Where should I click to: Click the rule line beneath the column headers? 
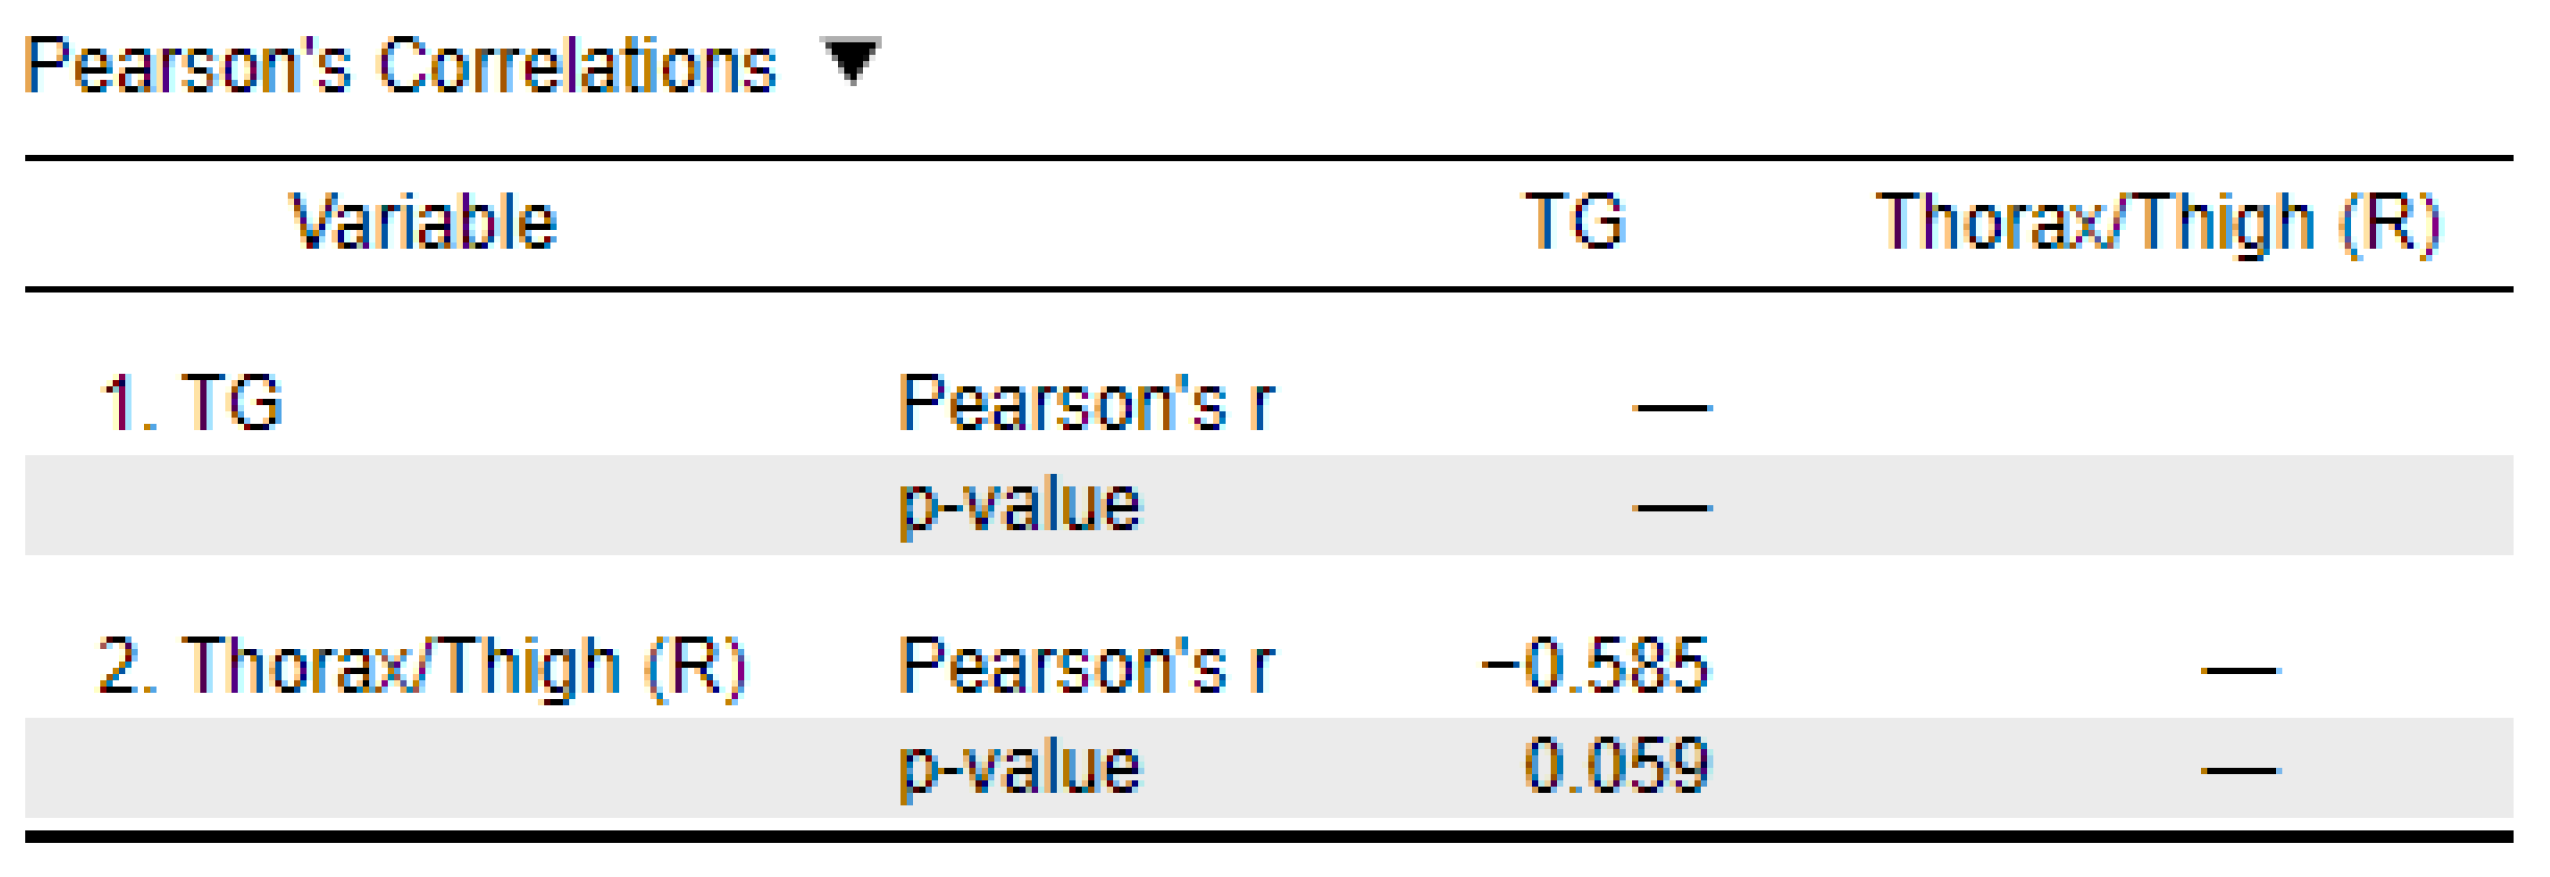(x=1268, y=290)
